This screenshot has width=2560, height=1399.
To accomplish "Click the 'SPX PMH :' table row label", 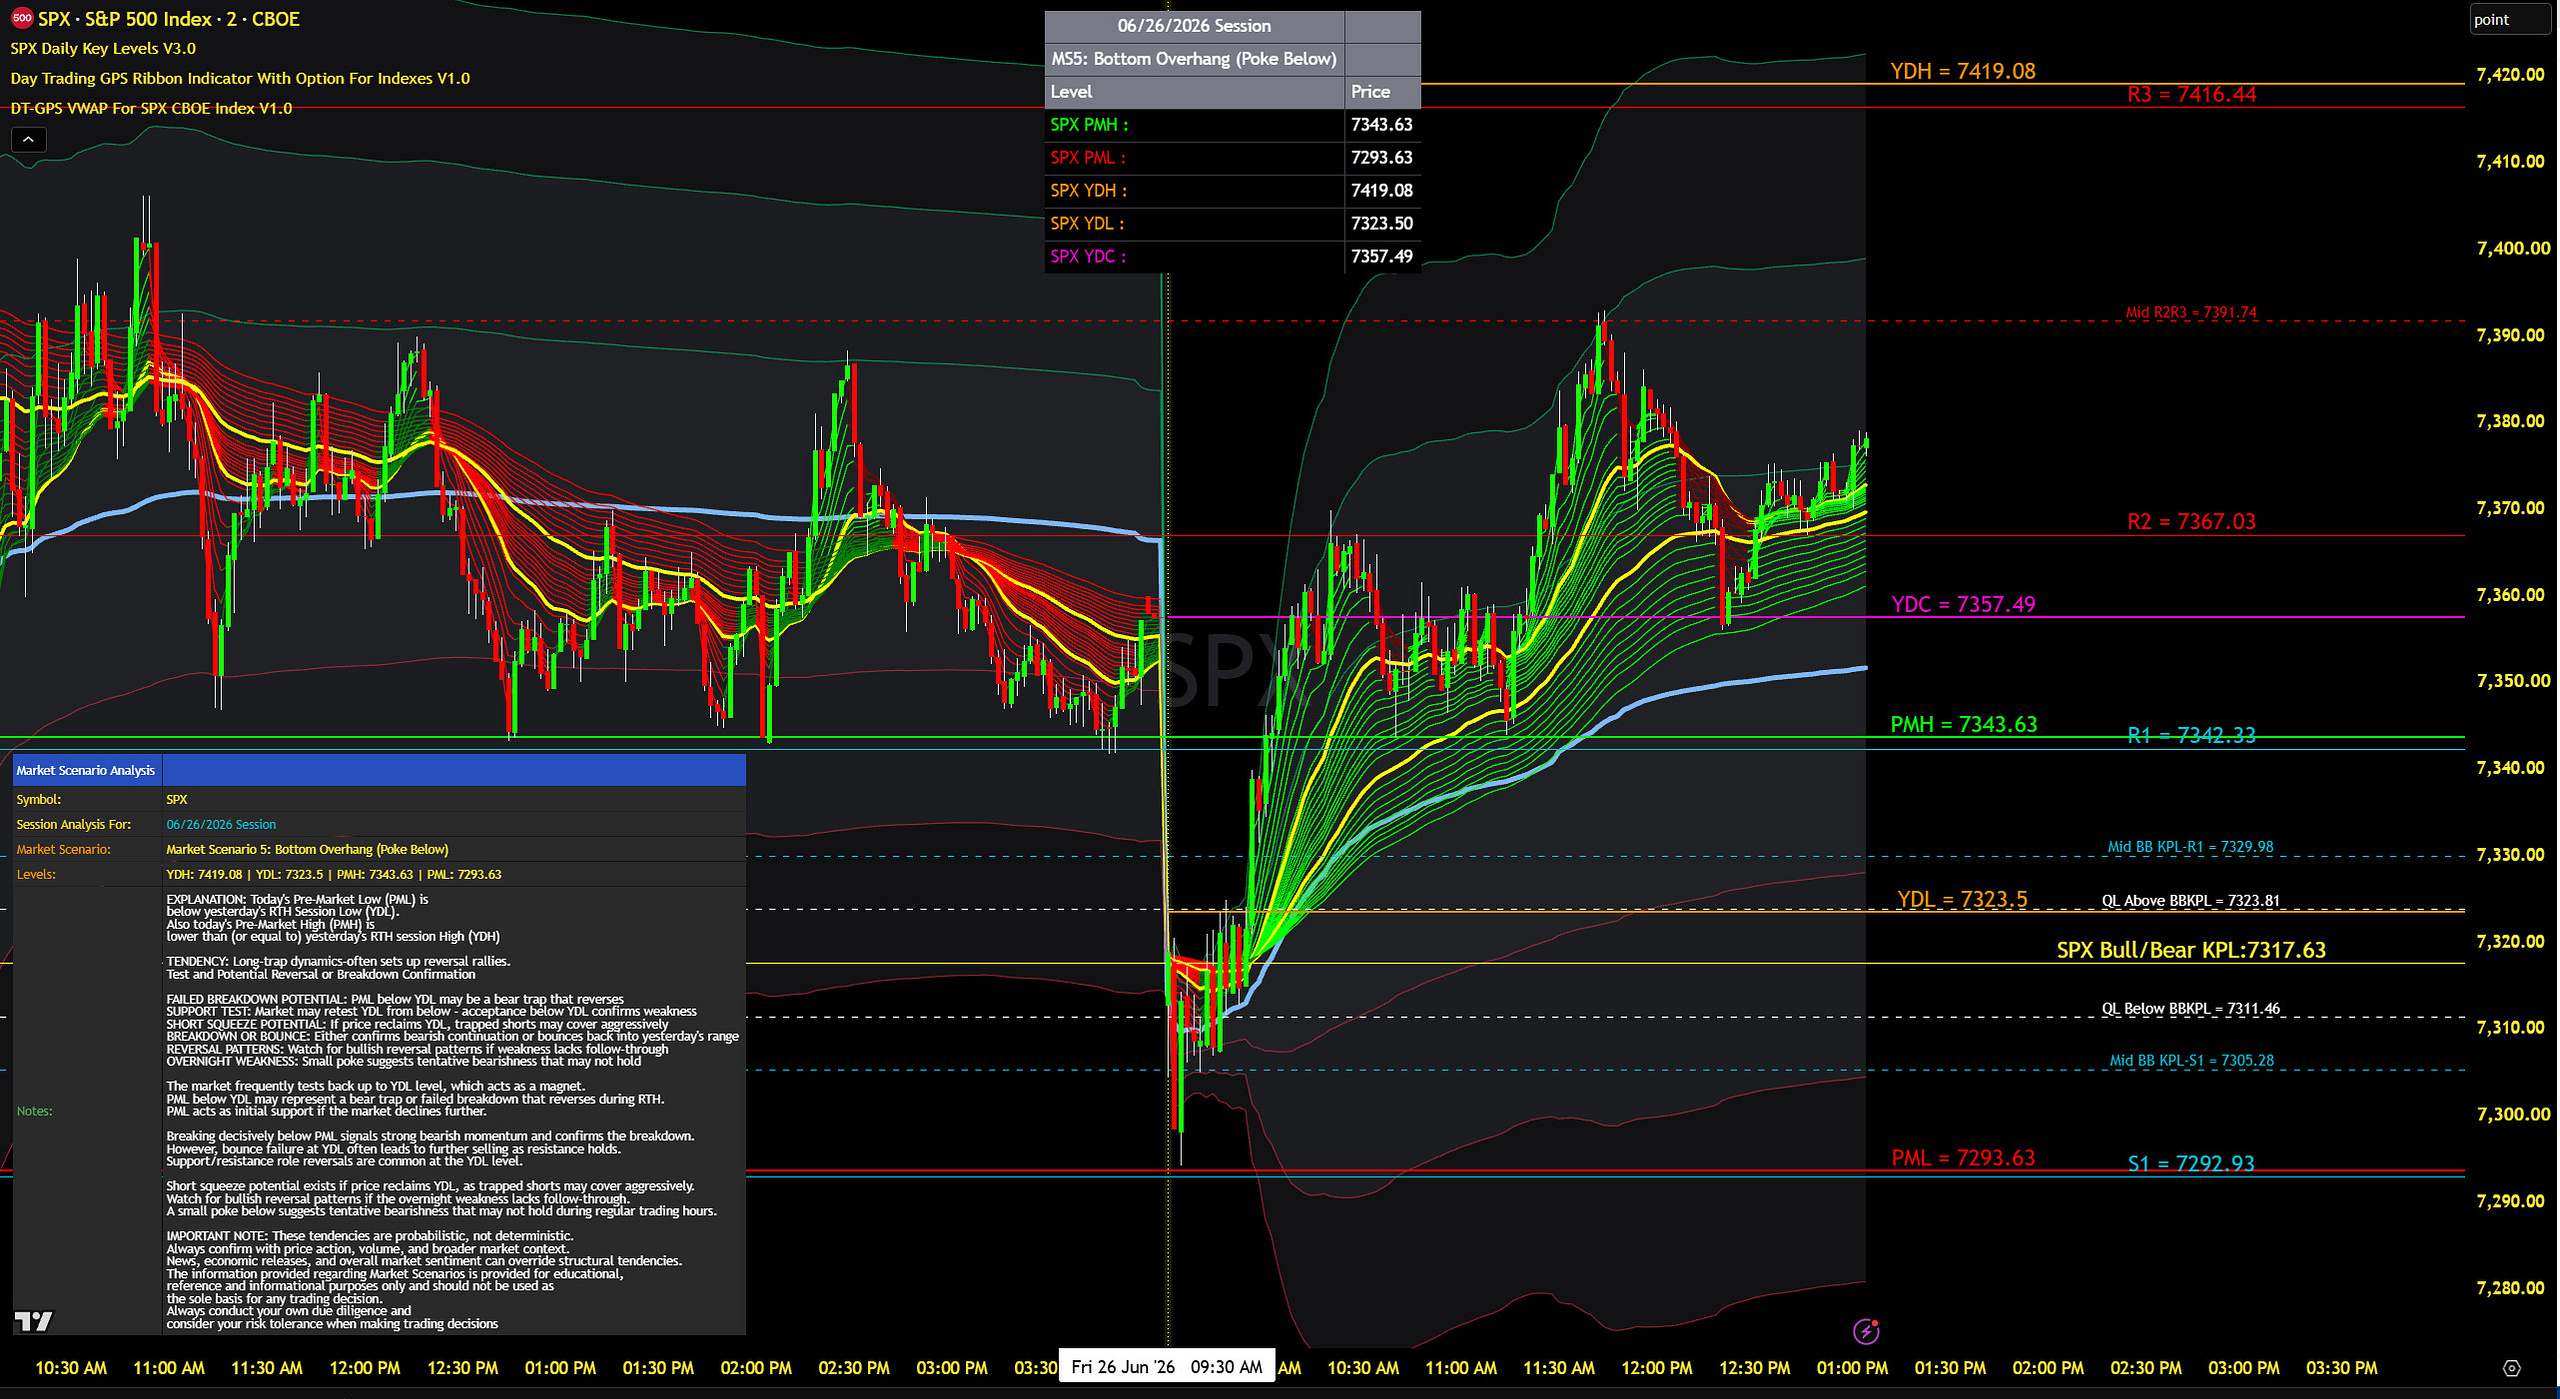I will click(1089, 125).
